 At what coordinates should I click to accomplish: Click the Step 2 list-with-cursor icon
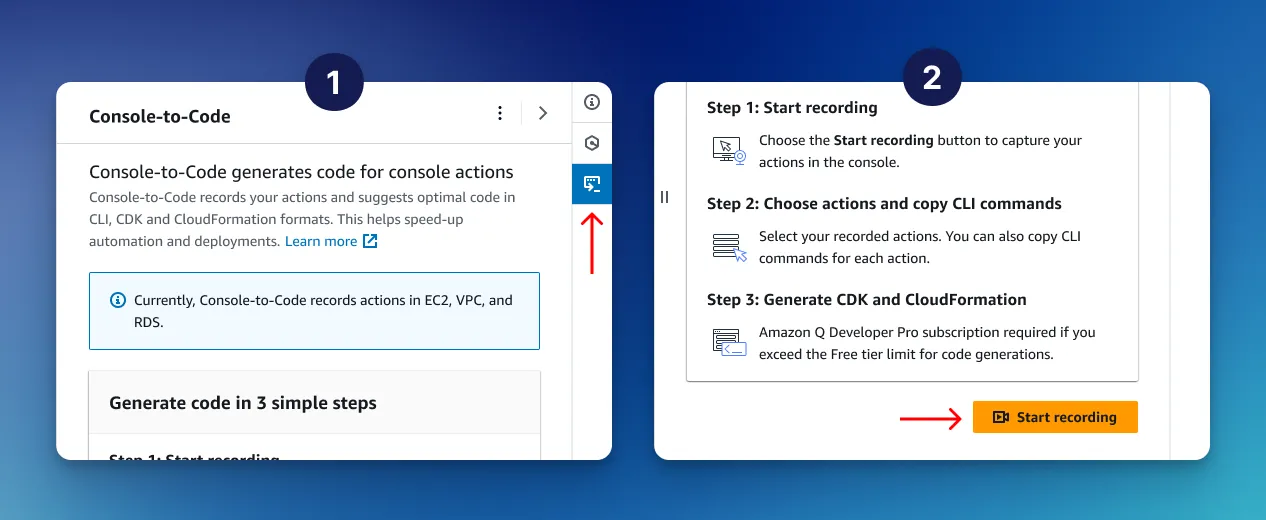(729, 247)
